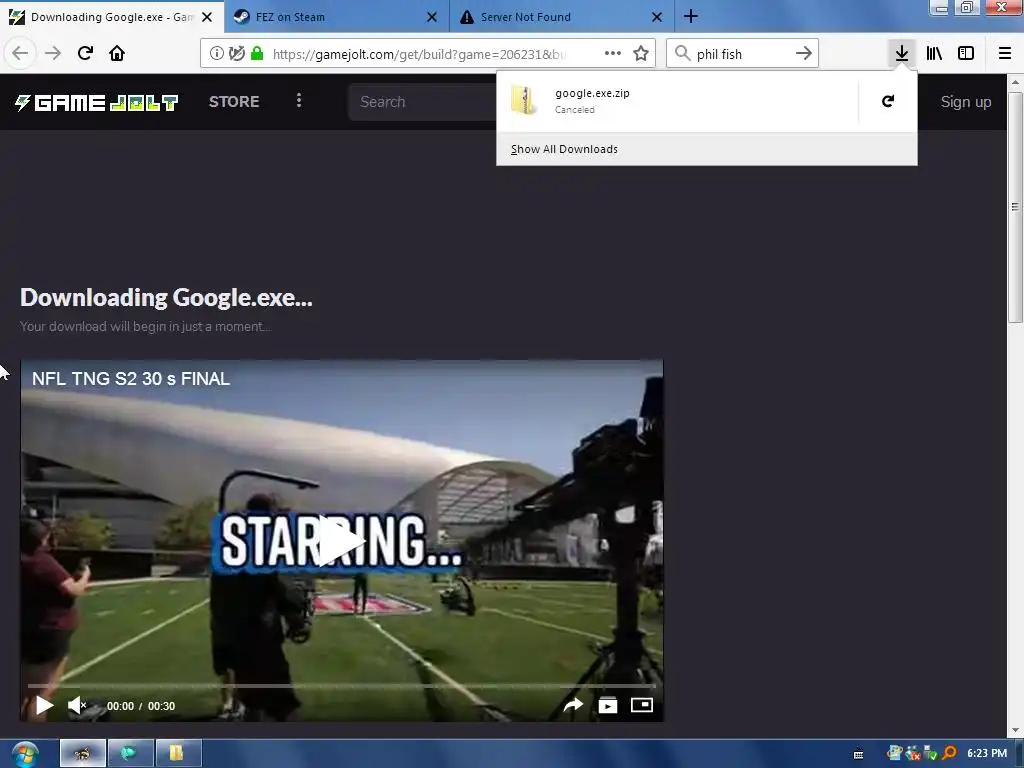The image size is (1024, 768).
Task: Reload the current page
Action: (85, 53)
